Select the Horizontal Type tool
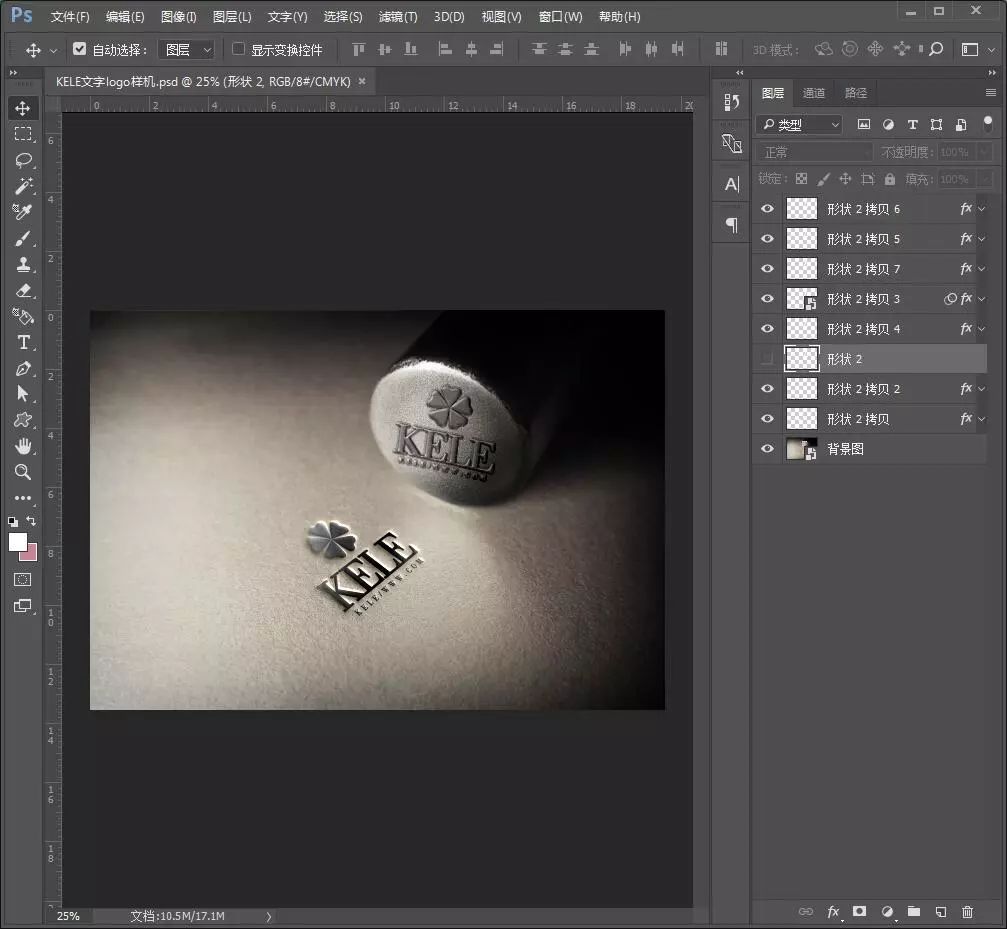This screenshot has width=1007, height=929. click(23, 342)
